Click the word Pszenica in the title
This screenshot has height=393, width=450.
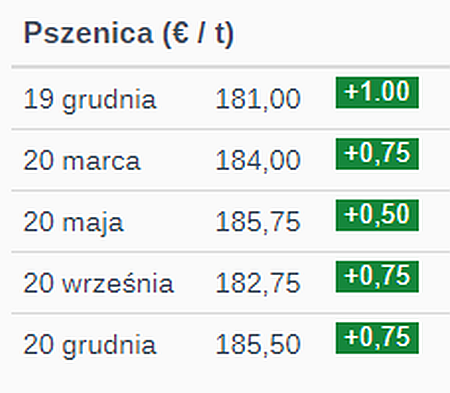(88, 33)
